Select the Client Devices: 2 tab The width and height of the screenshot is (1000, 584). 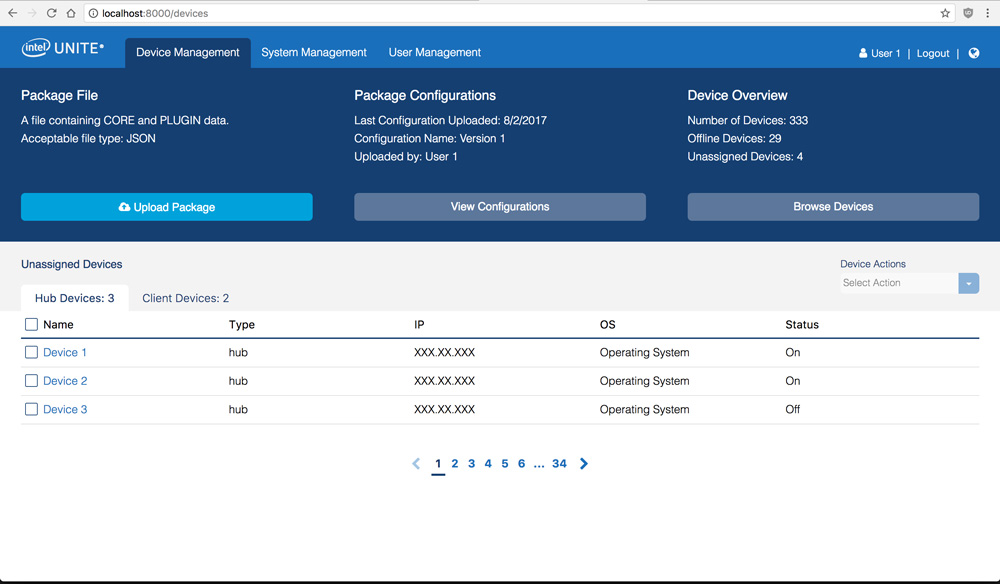[186, 298]
